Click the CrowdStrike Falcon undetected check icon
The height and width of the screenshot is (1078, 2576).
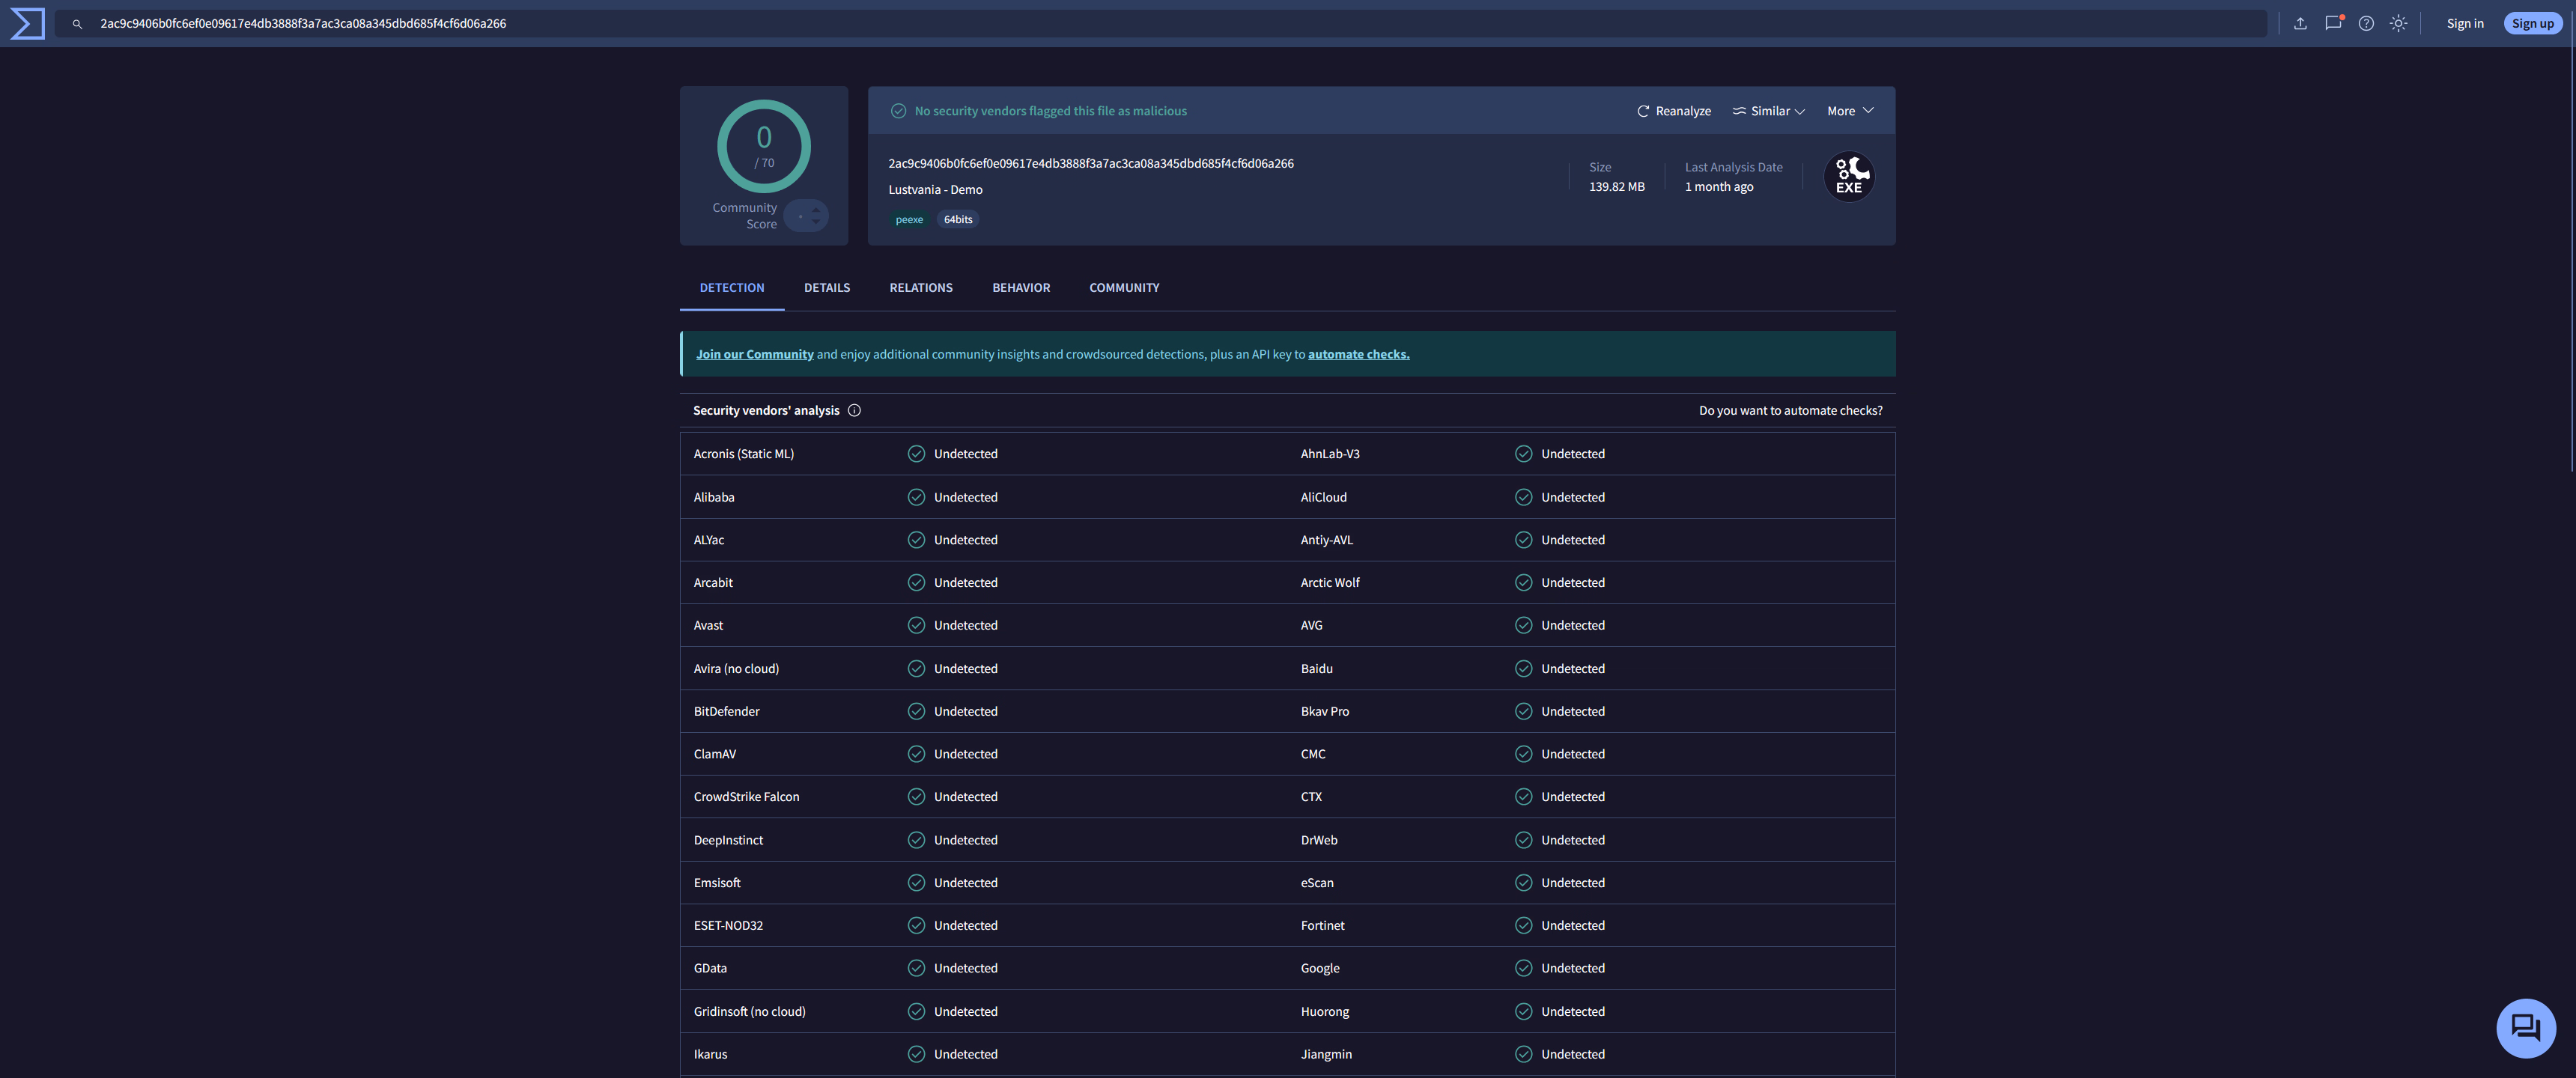916,797
